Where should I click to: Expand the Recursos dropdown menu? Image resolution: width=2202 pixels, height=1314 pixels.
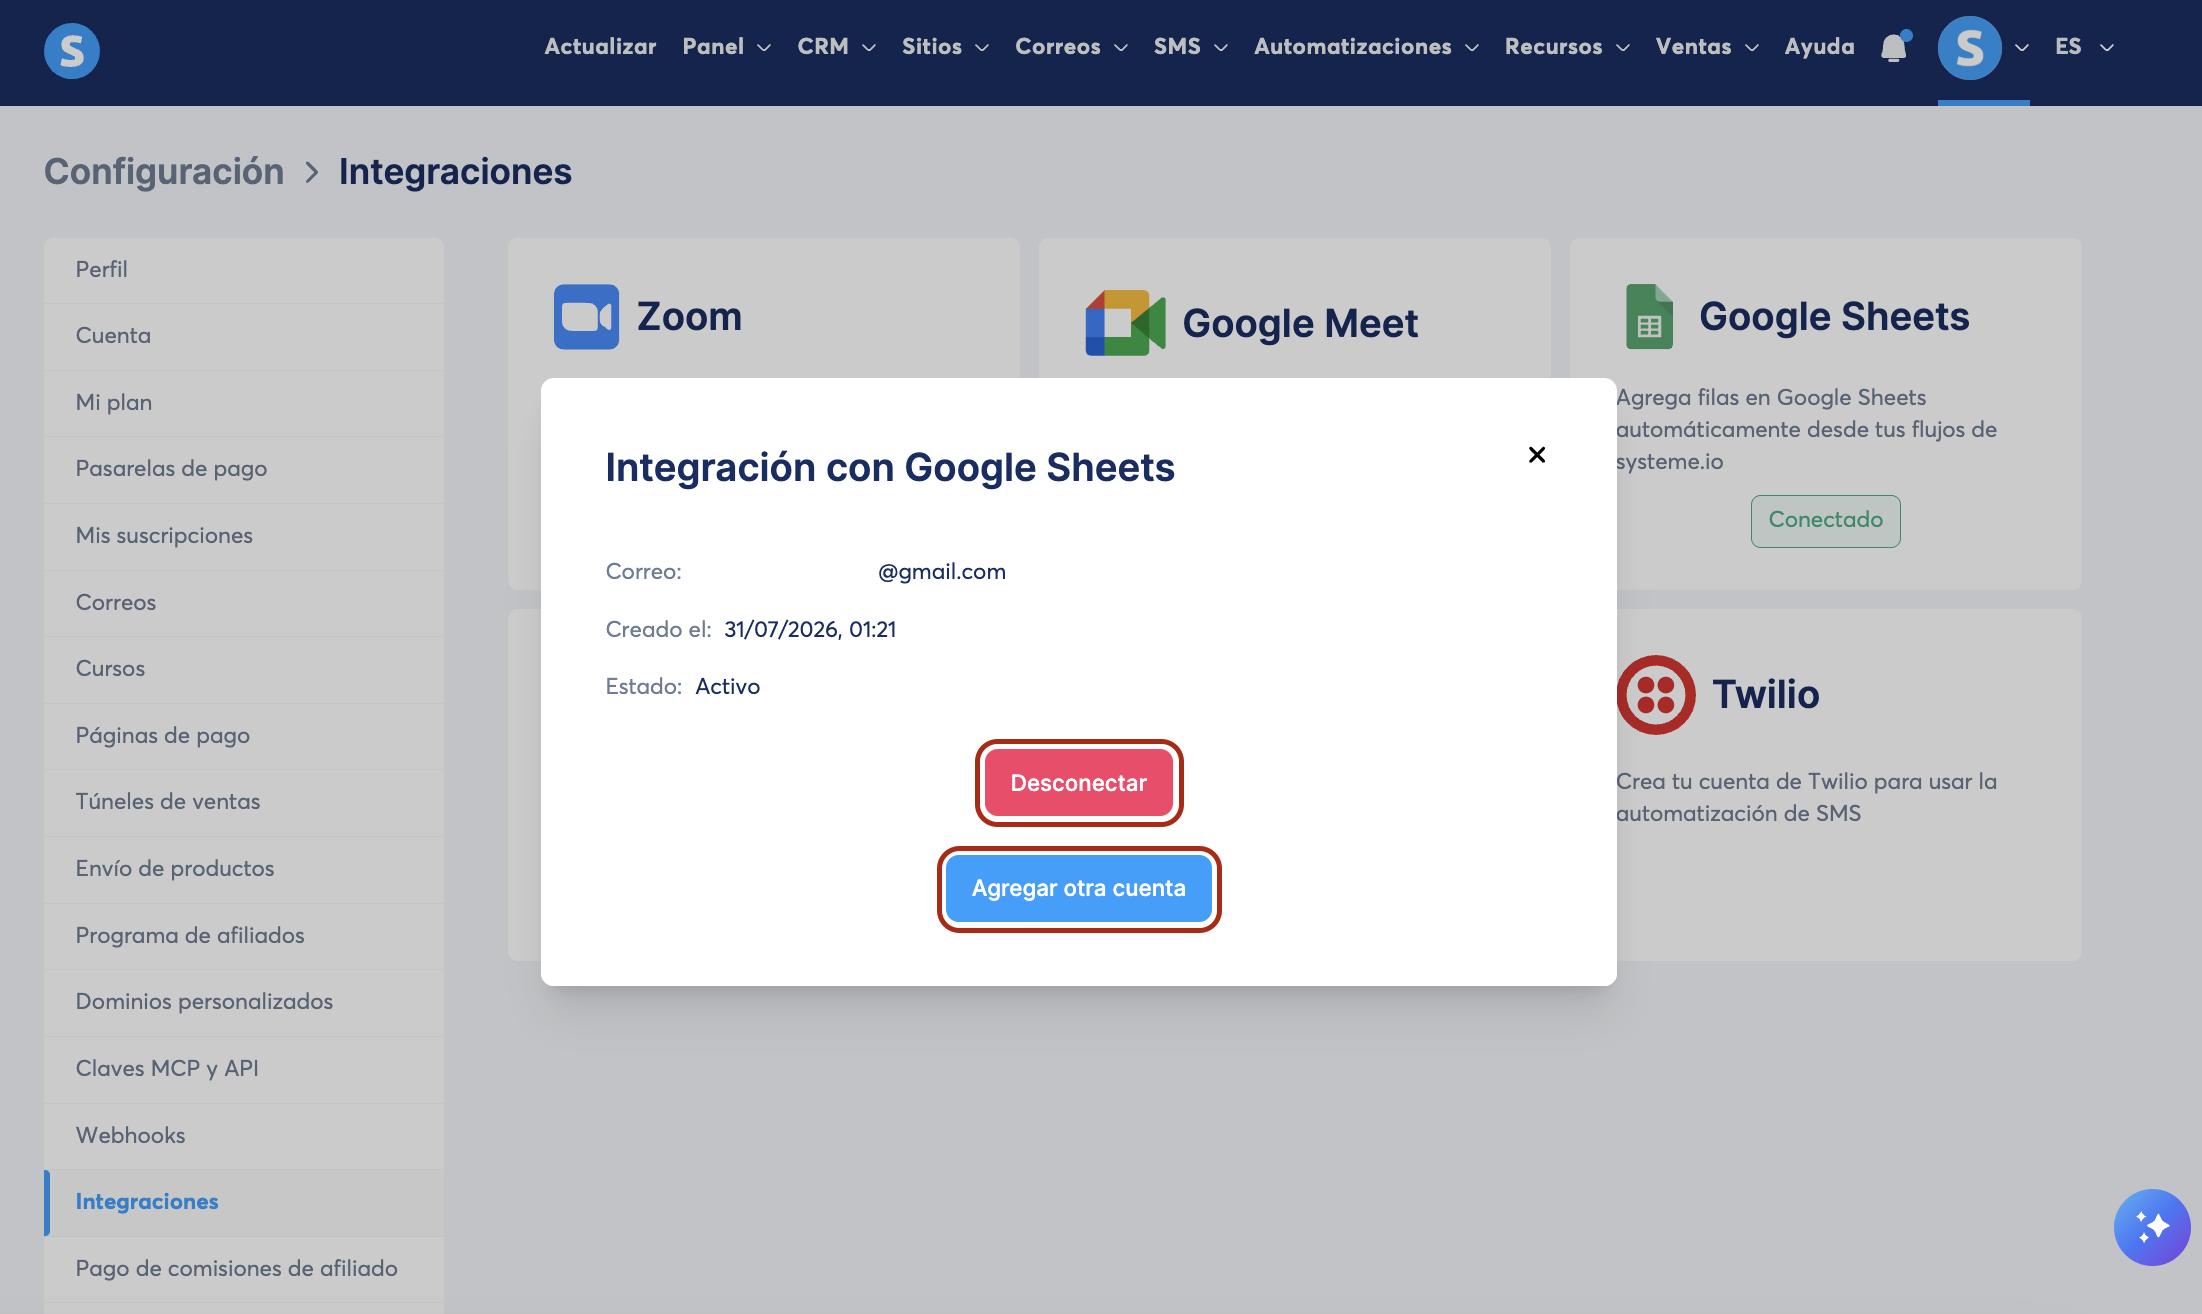tap(1567, 47)
